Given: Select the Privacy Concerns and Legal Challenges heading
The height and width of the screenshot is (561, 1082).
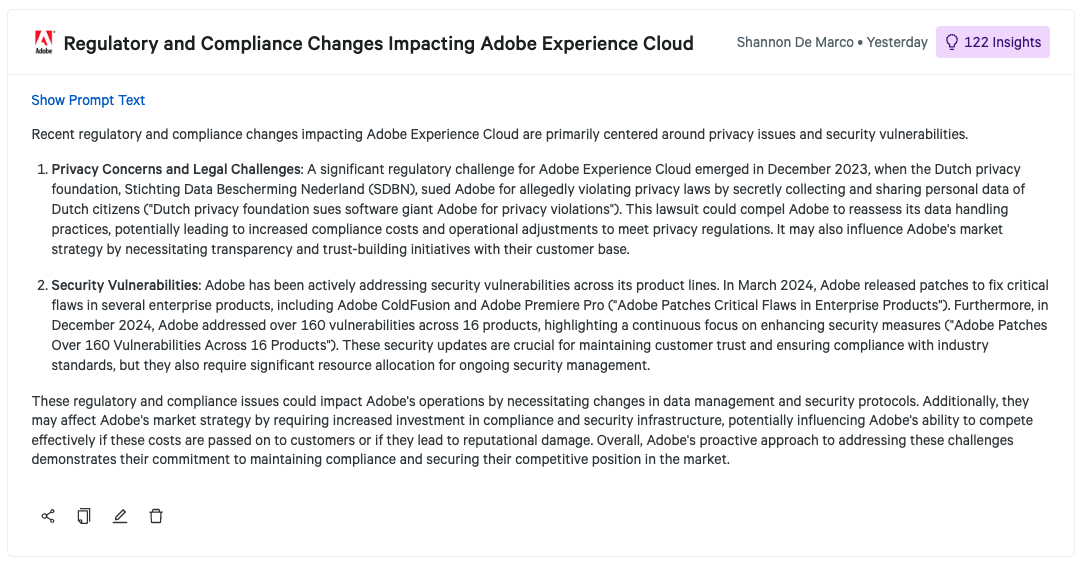Looking at the screenshot, I should click(176, 170).
